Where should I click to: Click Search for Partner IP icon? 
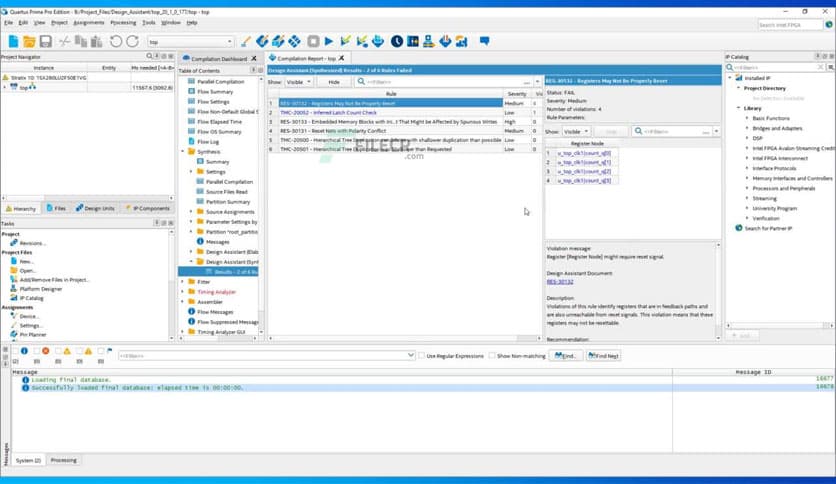(739, 228)
